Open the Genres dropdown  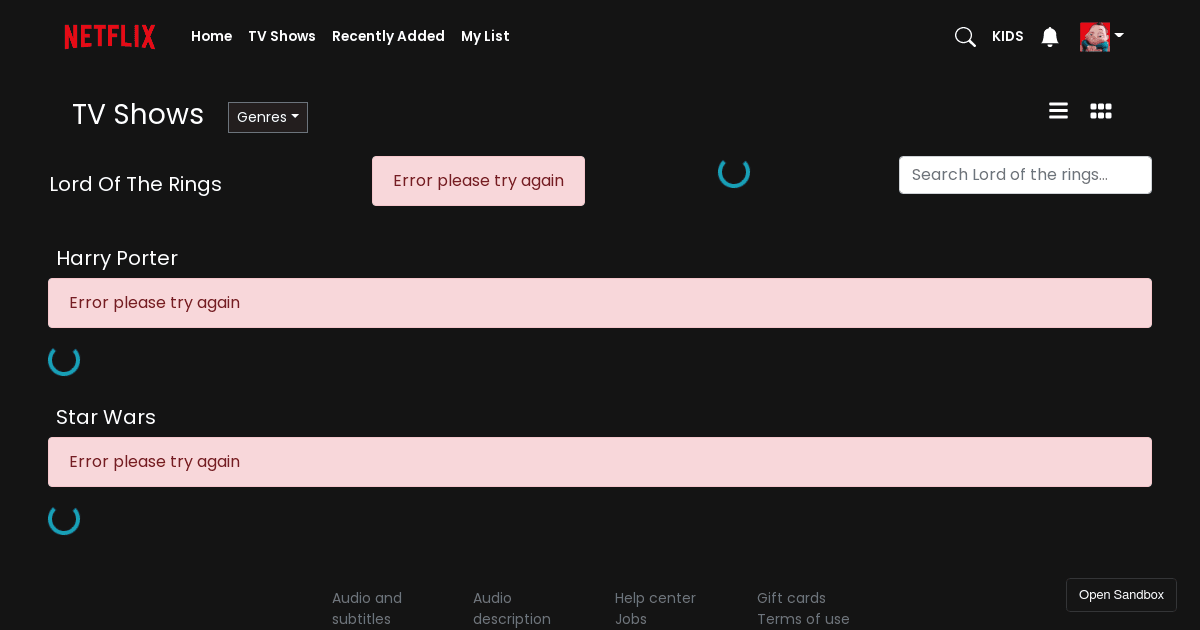coord(267,117)
